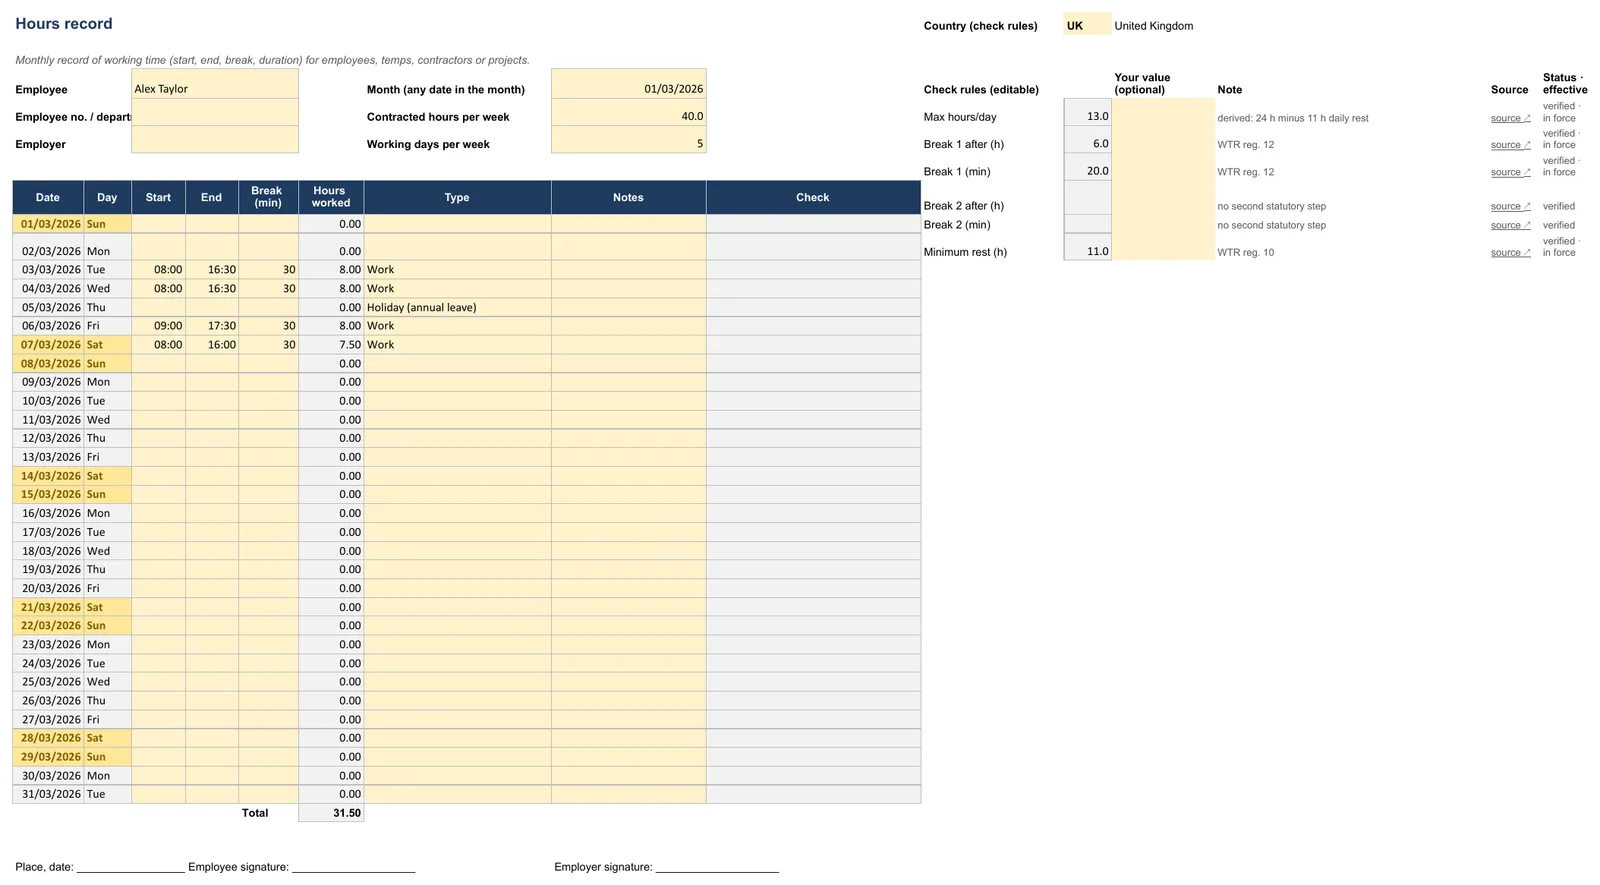Select the Type cell Work on 03/03/2026
The width and height of the screenshot is (1600, 885).
coord(457,270)
